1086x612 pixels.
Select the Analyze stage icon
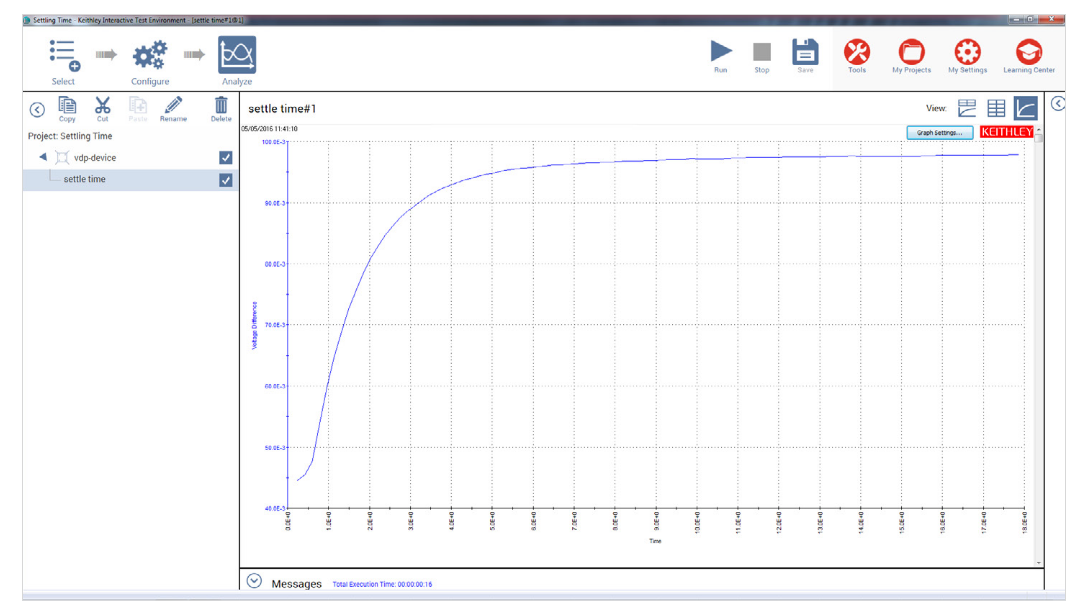tap(238, 56)
